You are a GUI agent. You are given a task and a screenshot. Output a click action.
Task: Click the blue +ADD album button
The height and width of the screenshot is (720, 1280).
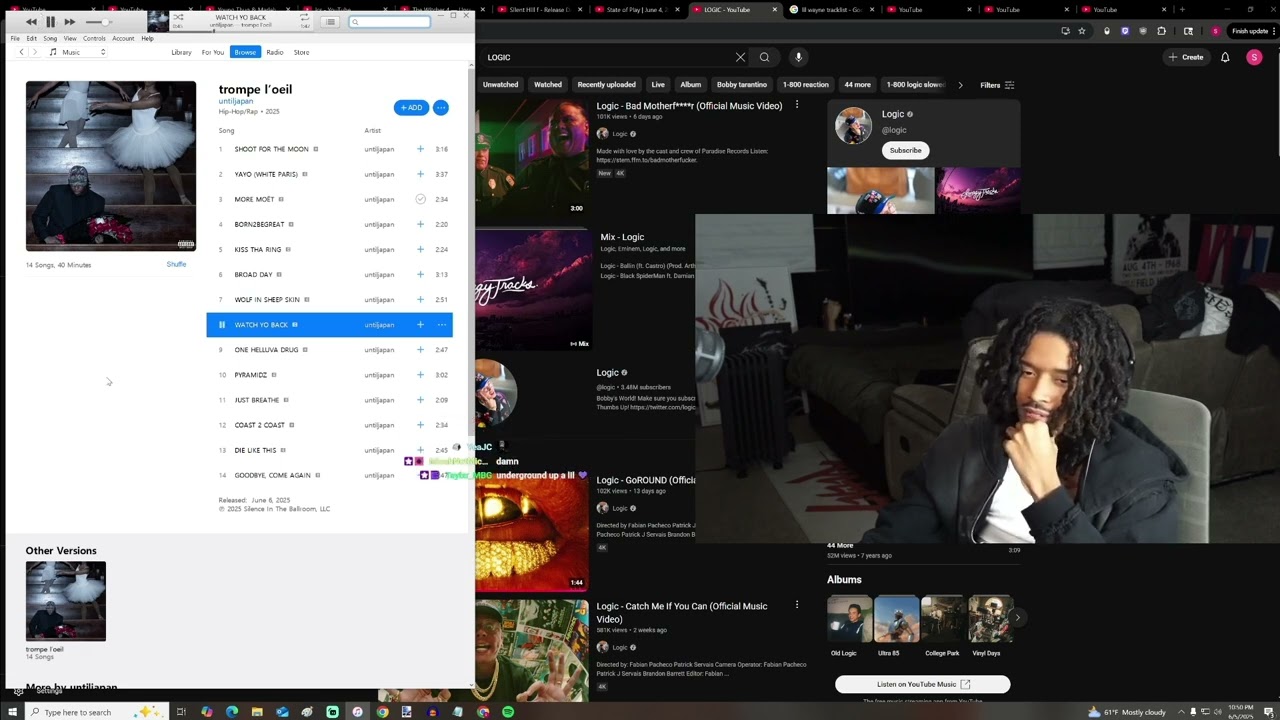[411, 107]
